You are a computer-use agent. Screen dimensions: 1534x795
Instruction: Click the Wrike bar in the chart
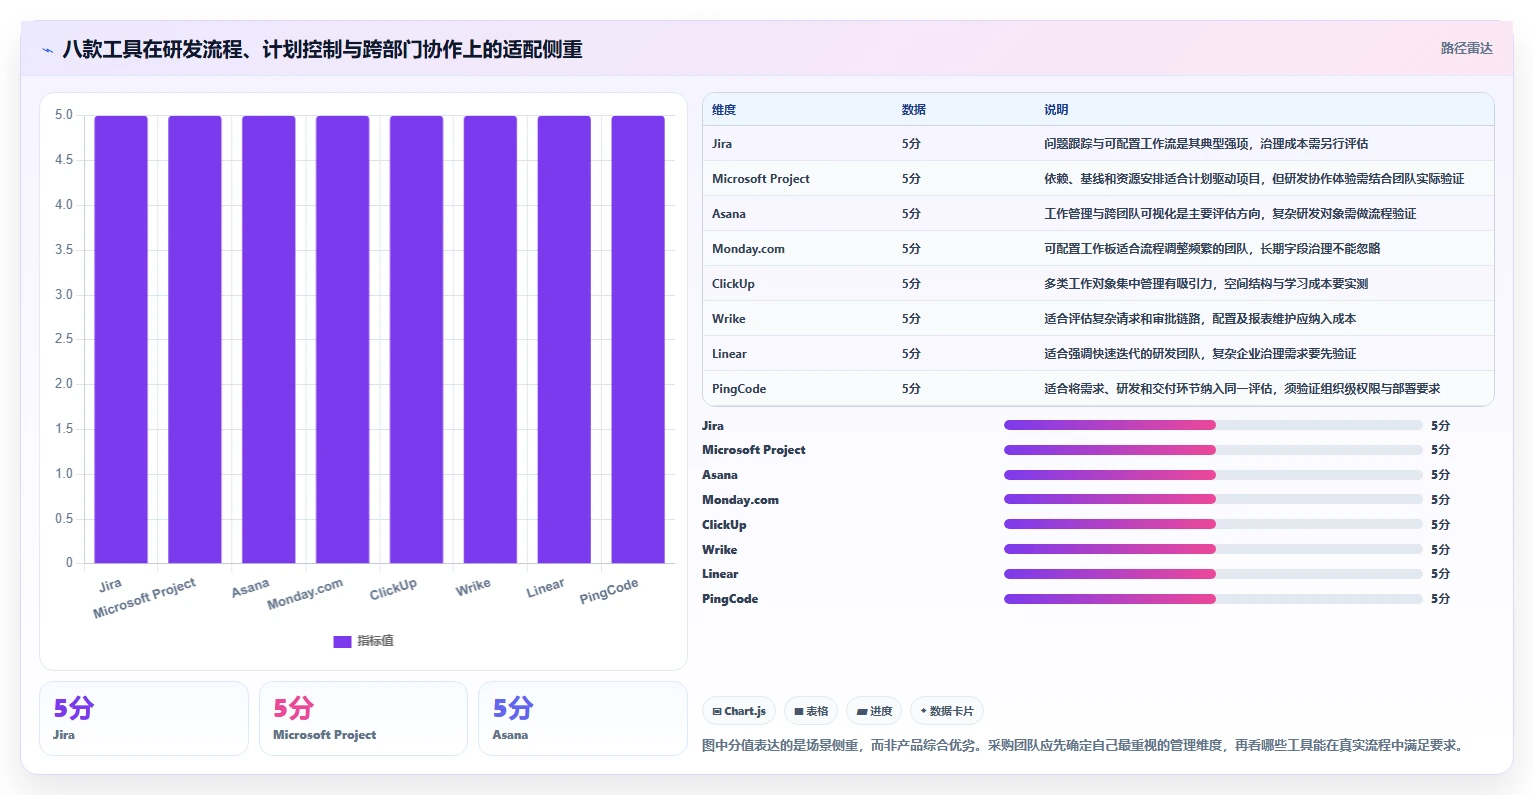(491, 339)
